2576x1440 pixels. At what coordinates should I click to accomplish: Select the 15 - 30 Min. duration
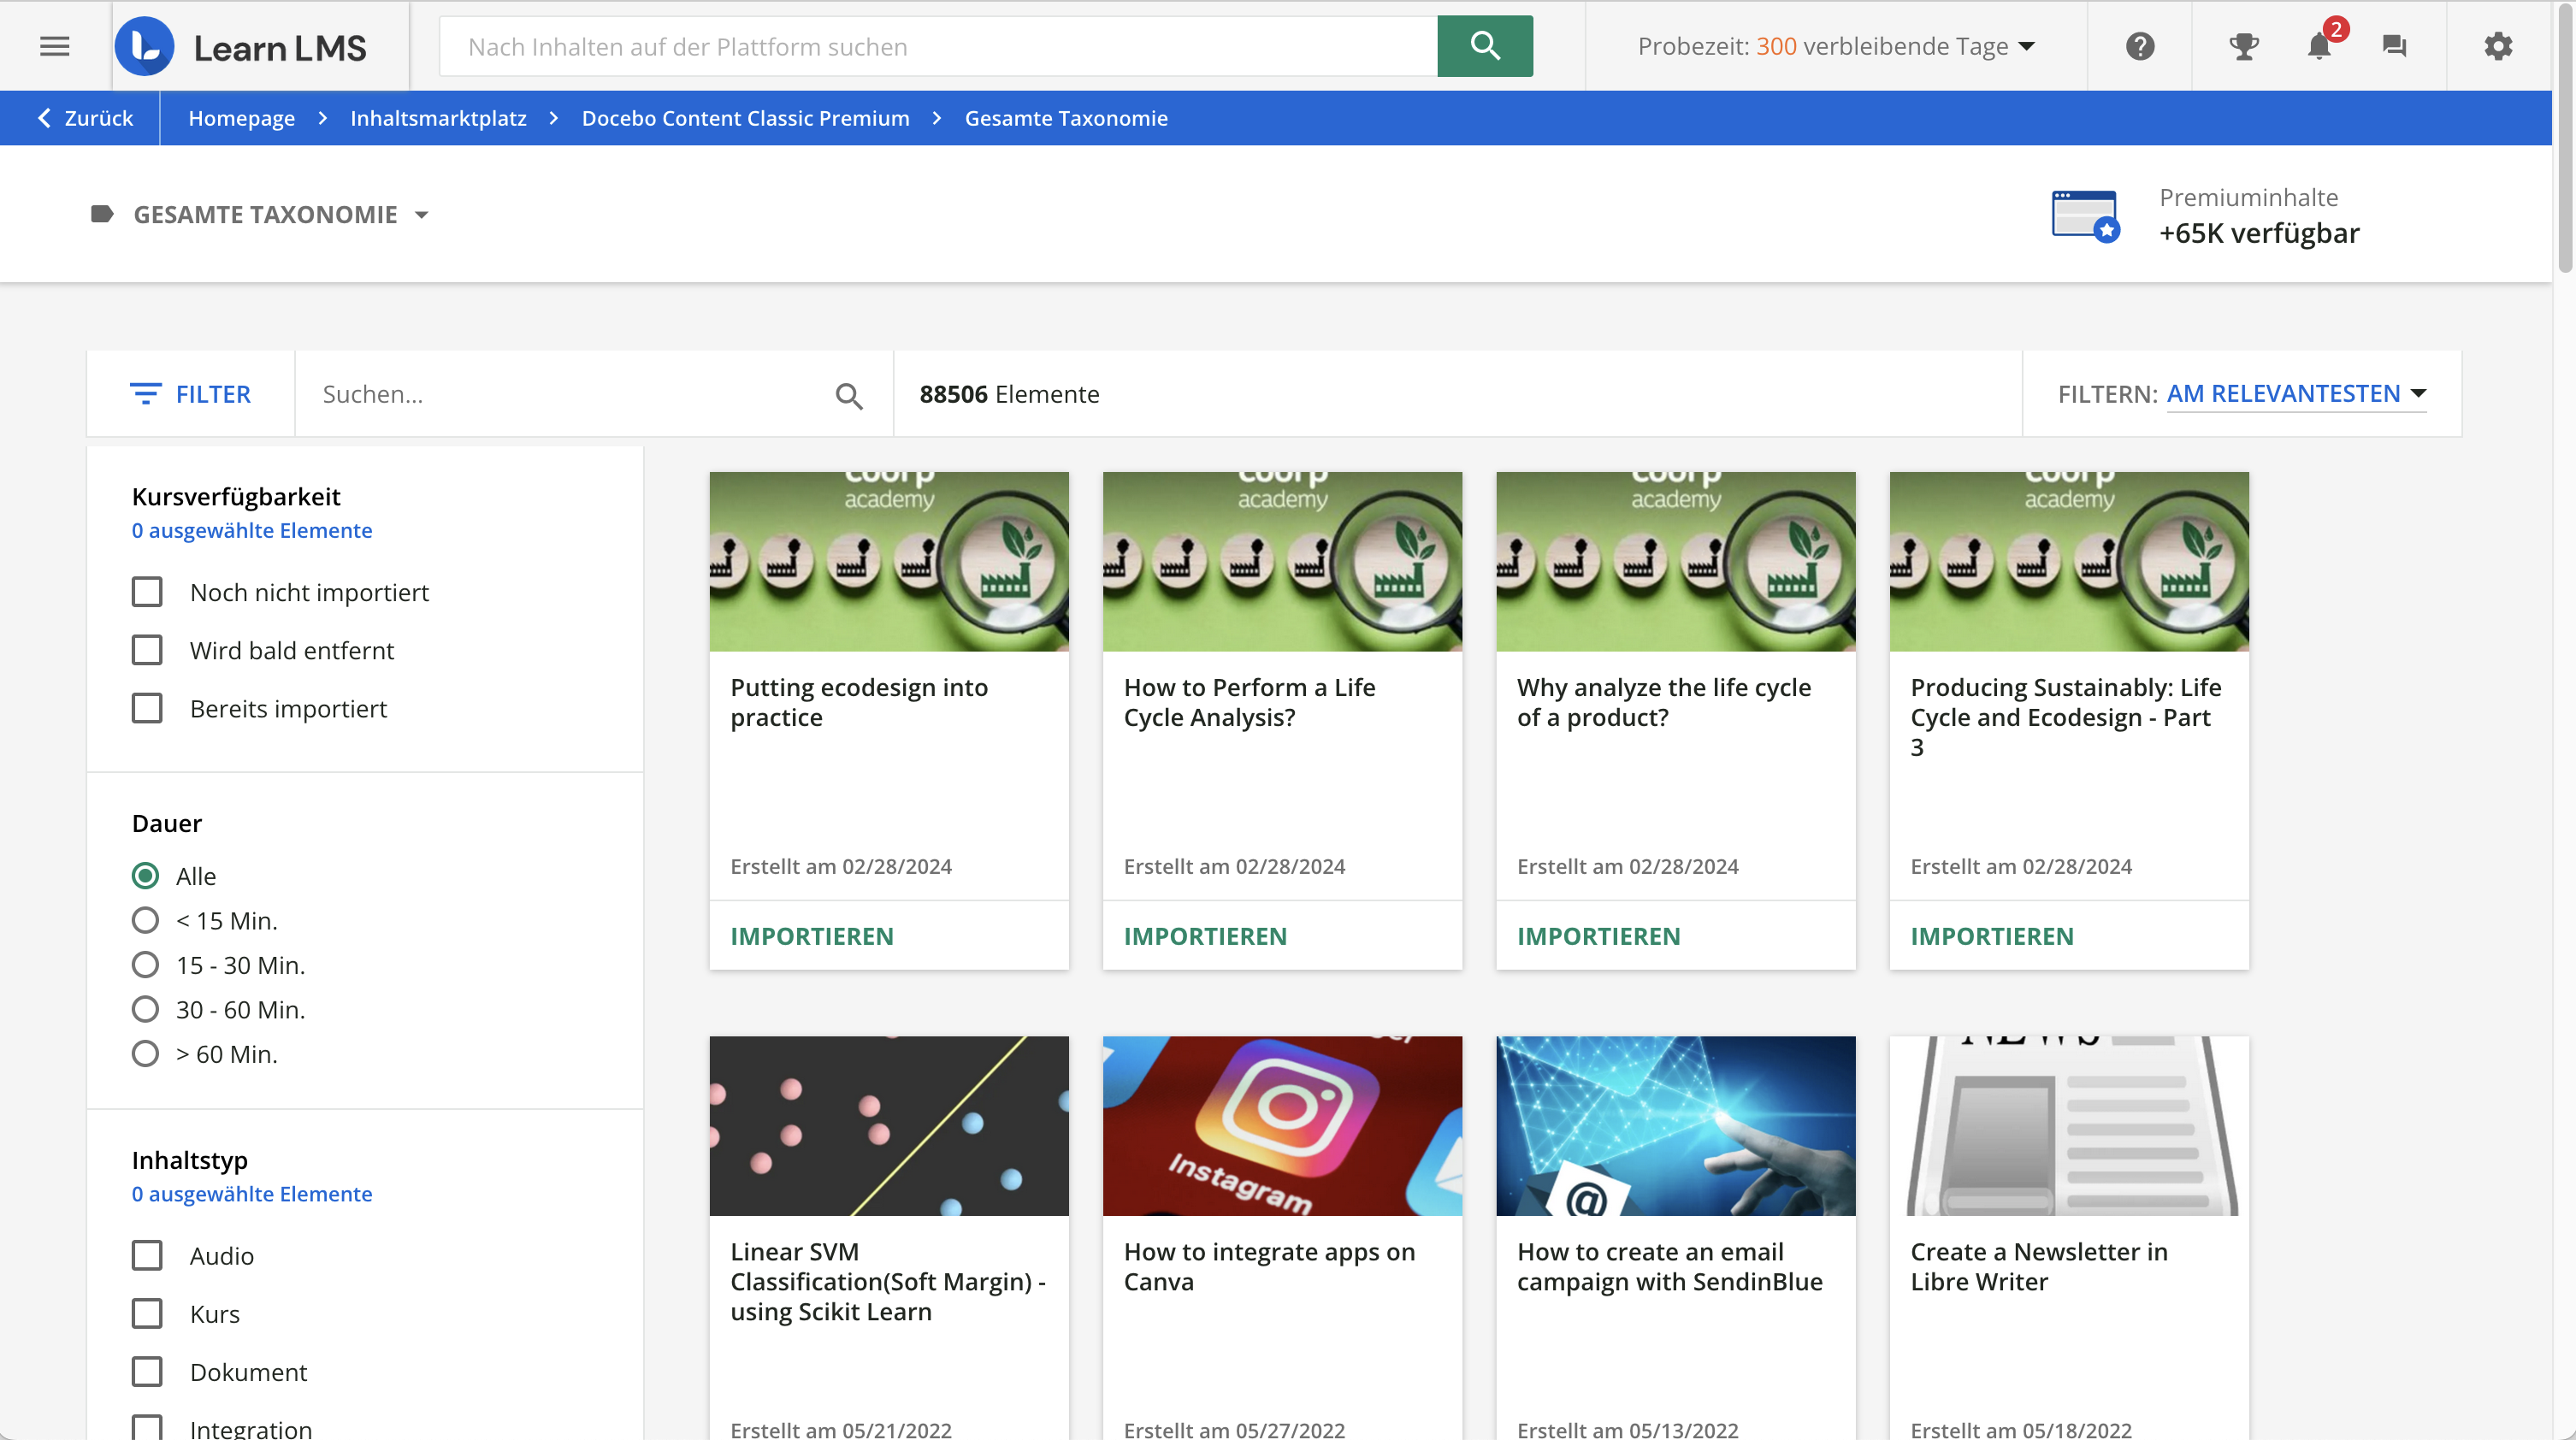coord(145,965)
